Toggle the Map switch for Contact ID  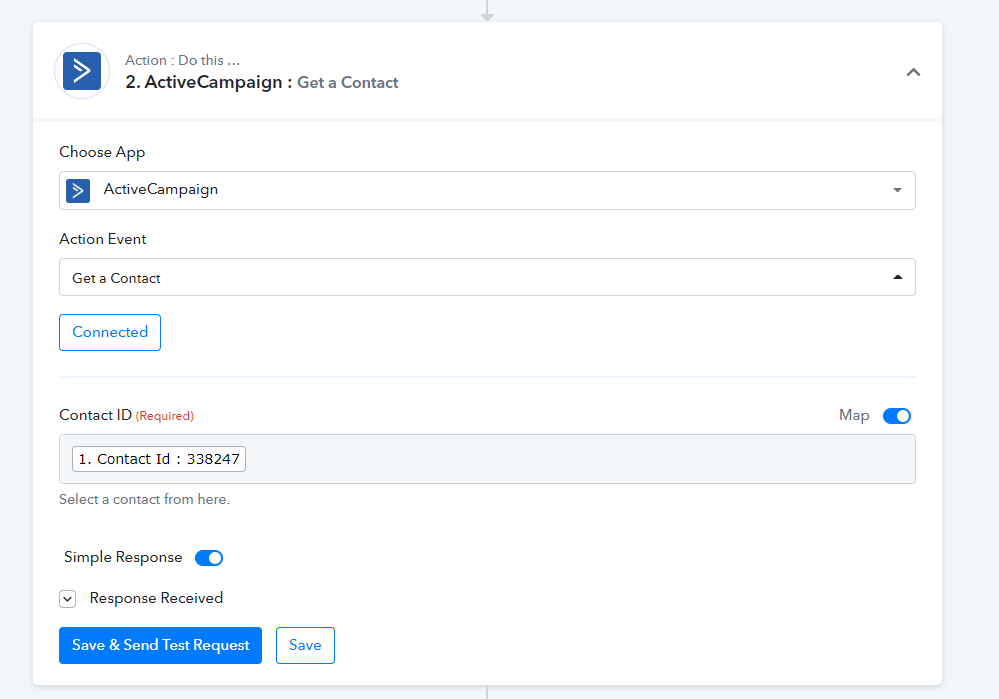[x=896, y=415]
